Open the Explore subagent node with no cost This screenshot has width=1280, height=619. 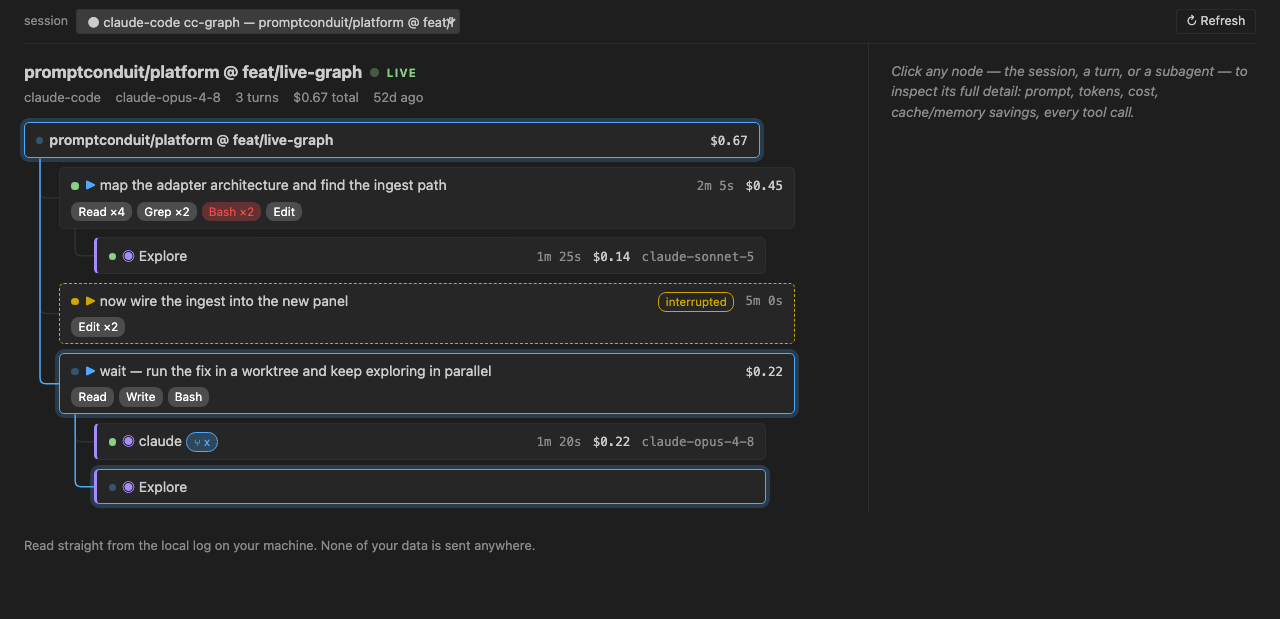pyautogui.click(x=430, y=487)
